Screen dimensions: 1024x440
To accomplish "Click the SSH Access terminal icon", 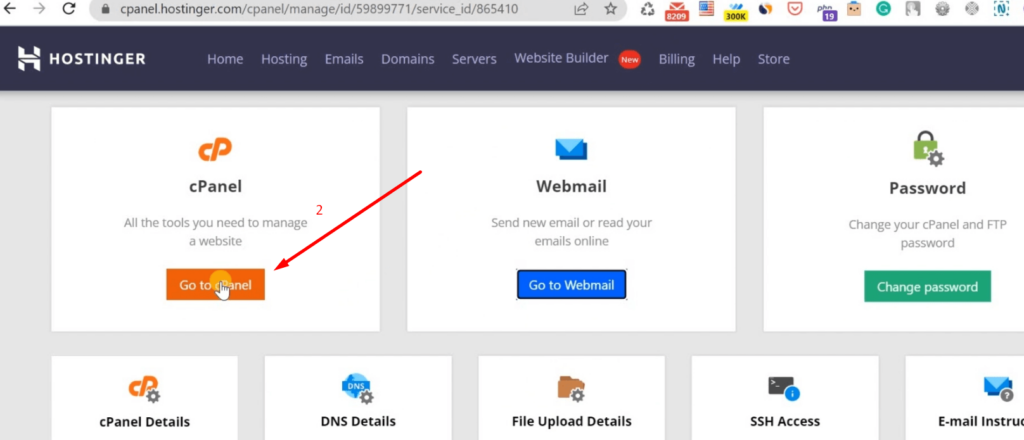I will (x=784, y=388).
